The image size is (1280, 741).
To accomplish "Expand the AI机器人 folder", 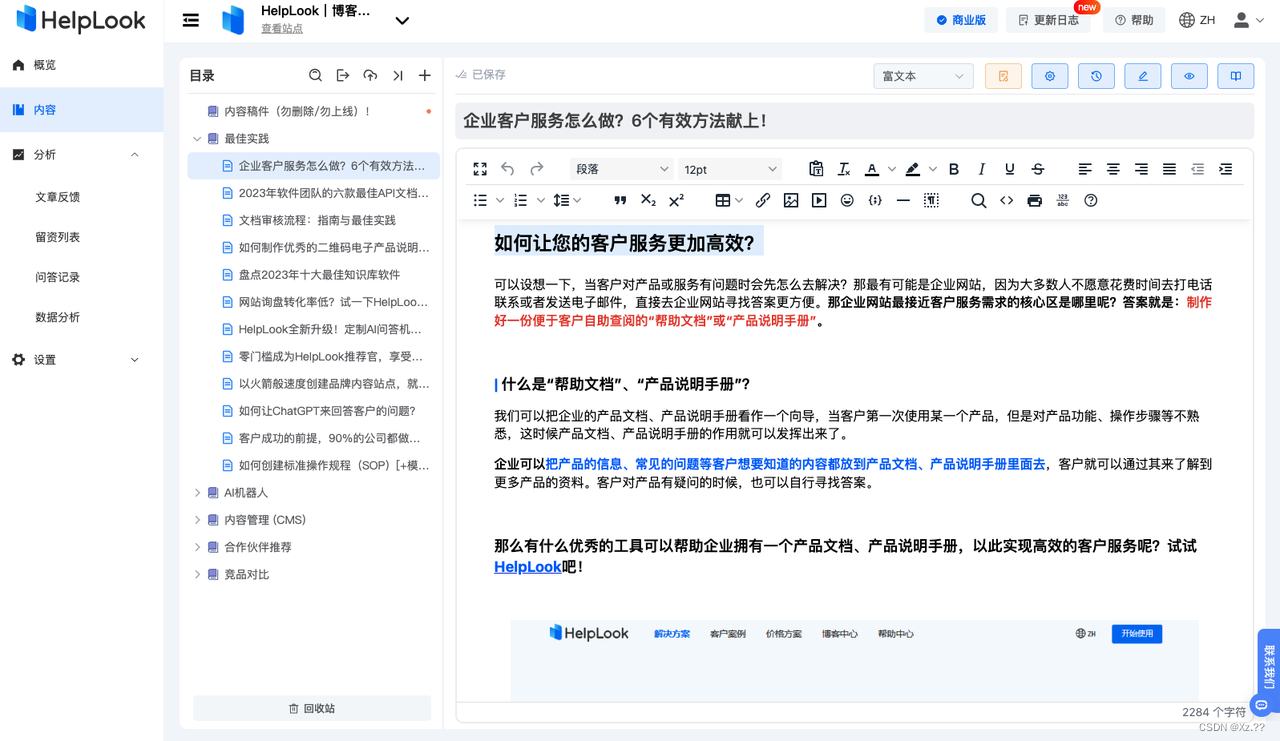I will (x=198, y=493).
